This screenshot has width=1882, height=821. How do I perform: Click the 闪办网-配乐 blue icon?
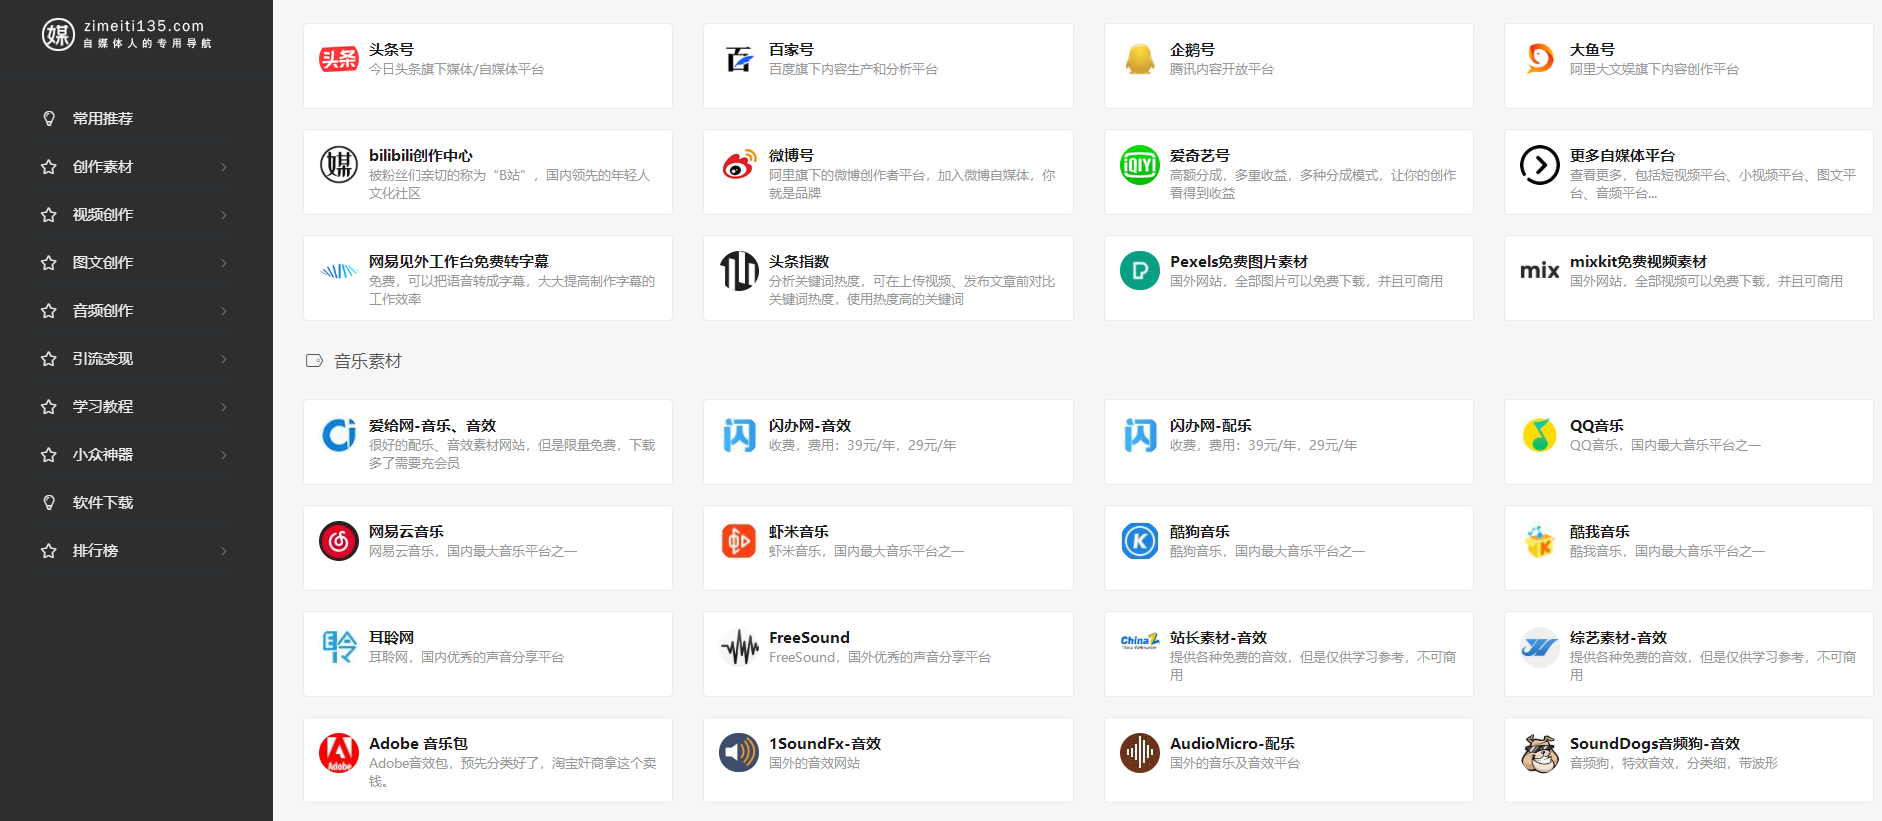click(1140, 435)
